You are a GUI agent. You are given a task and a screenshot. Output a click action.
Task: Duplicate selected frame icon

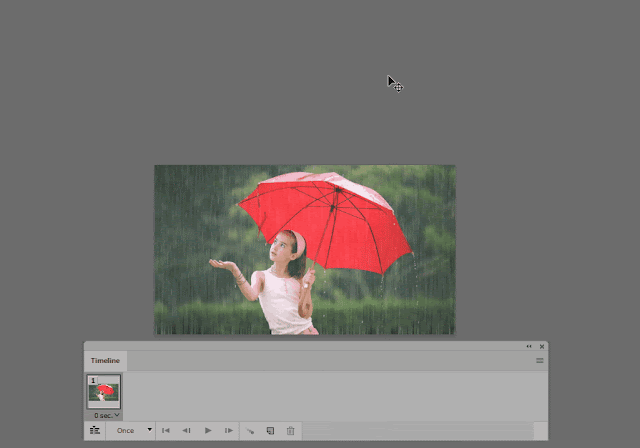click(x=270, y=431)
